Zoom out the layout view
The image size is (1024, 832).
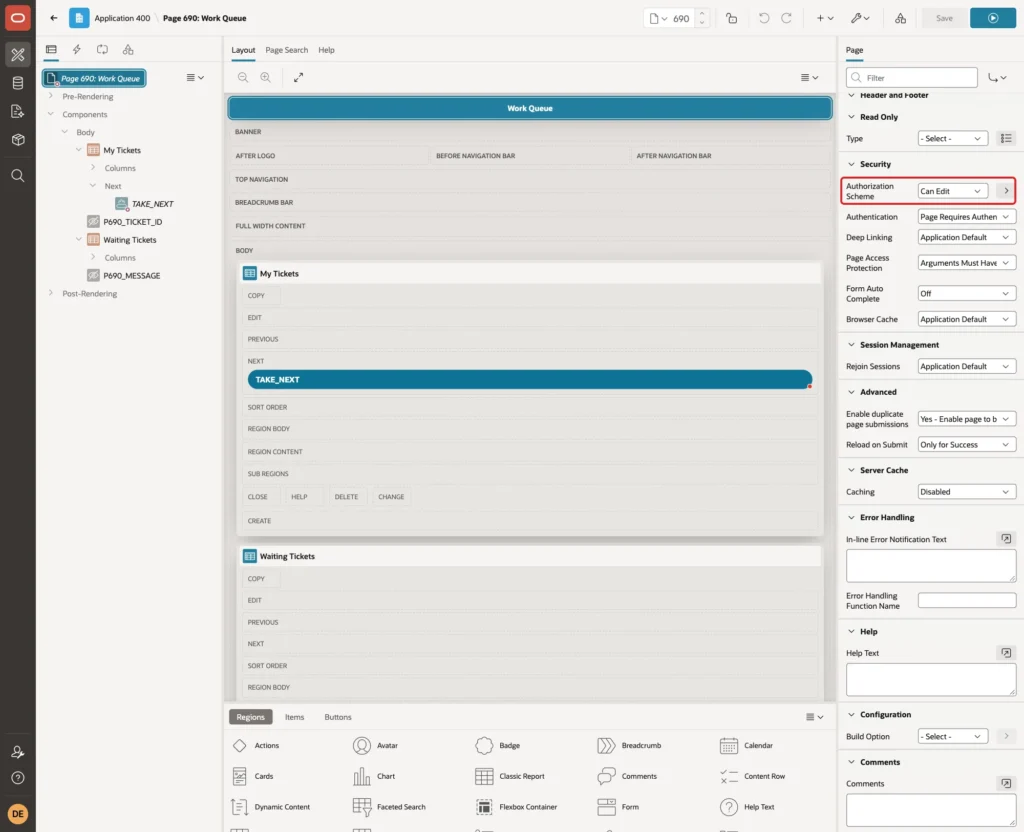(x=243, y=77)
